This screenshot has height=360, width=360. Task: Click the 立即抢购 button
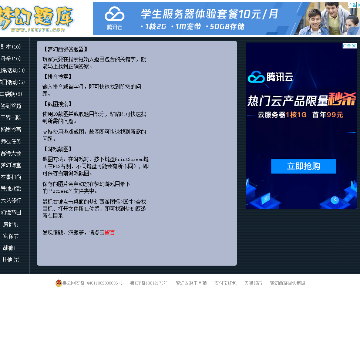pyautogui.click(x=303, y=166)
